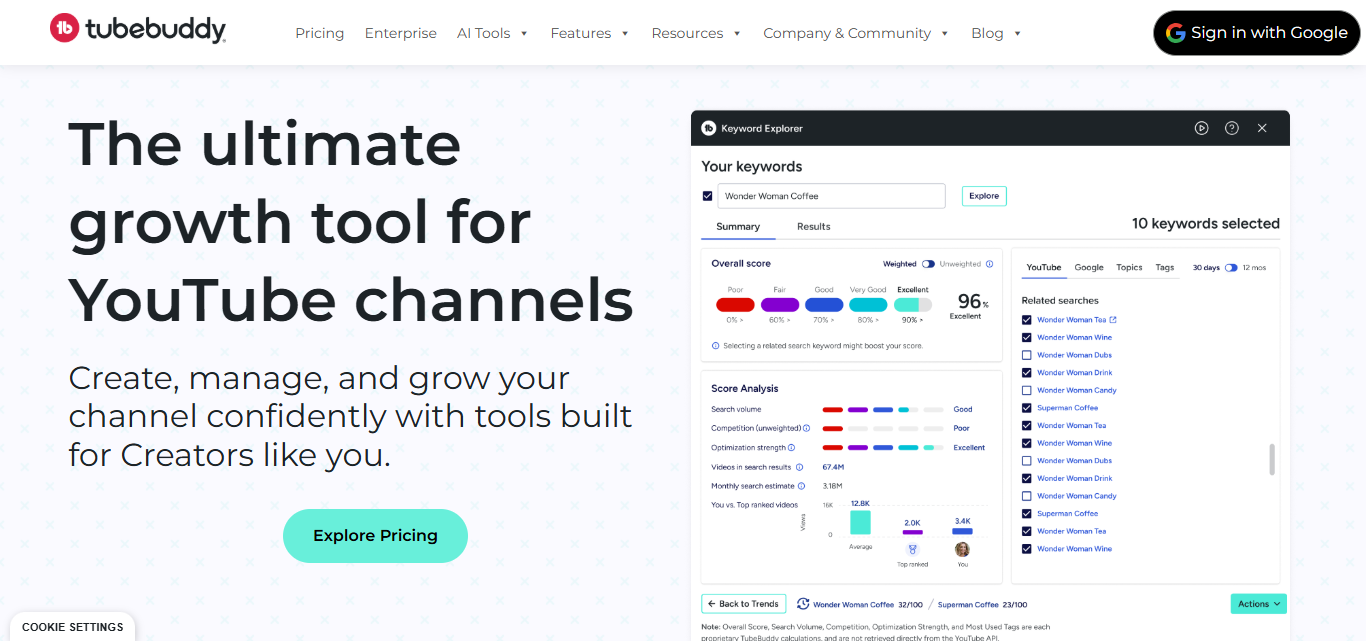Click the Explore button next to keyword field
Image resolution: width=1366 pixels, height=641 pixels.
coord(984,196)
